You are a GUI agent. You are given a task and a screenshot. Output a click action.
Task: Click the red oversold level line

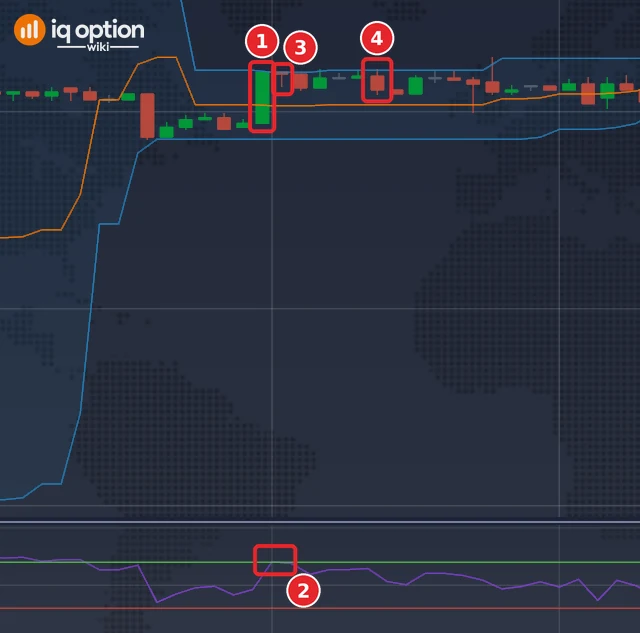click(320, 609)
